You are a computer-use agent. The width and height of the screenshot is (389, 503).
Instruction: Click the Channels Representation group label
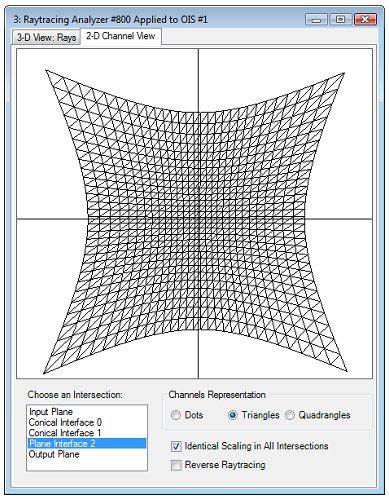(217, 395)
